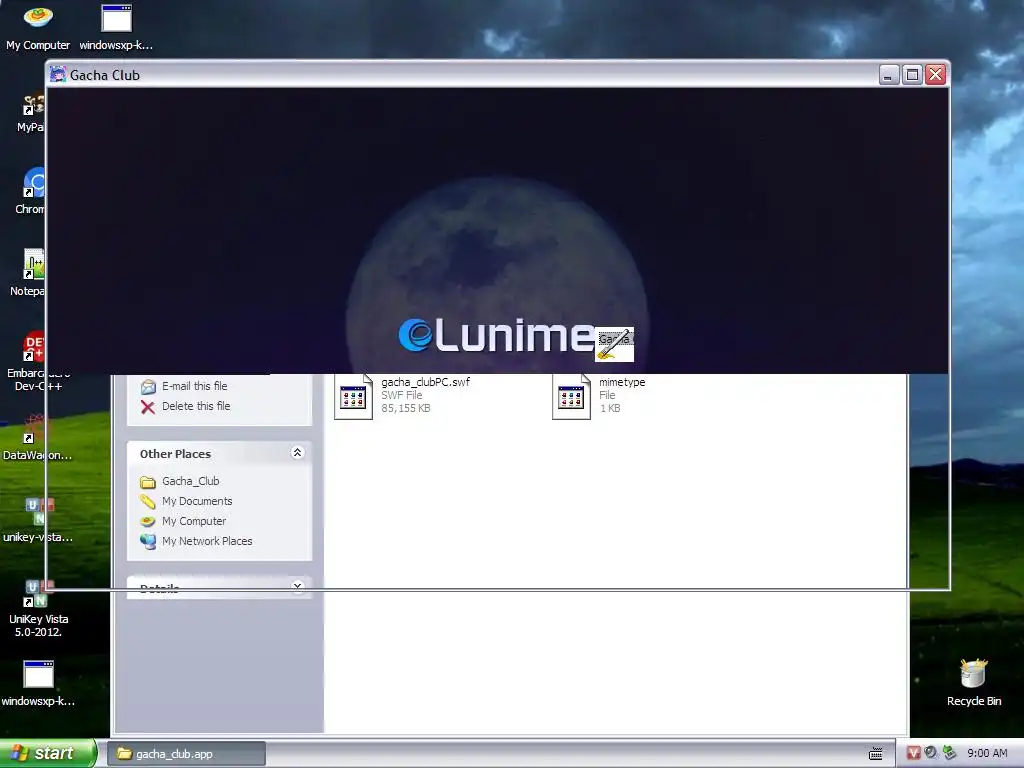Open My Documents from Other Places
The image size is (1024, 768).
pyautogui.click(x=197, y=501)
